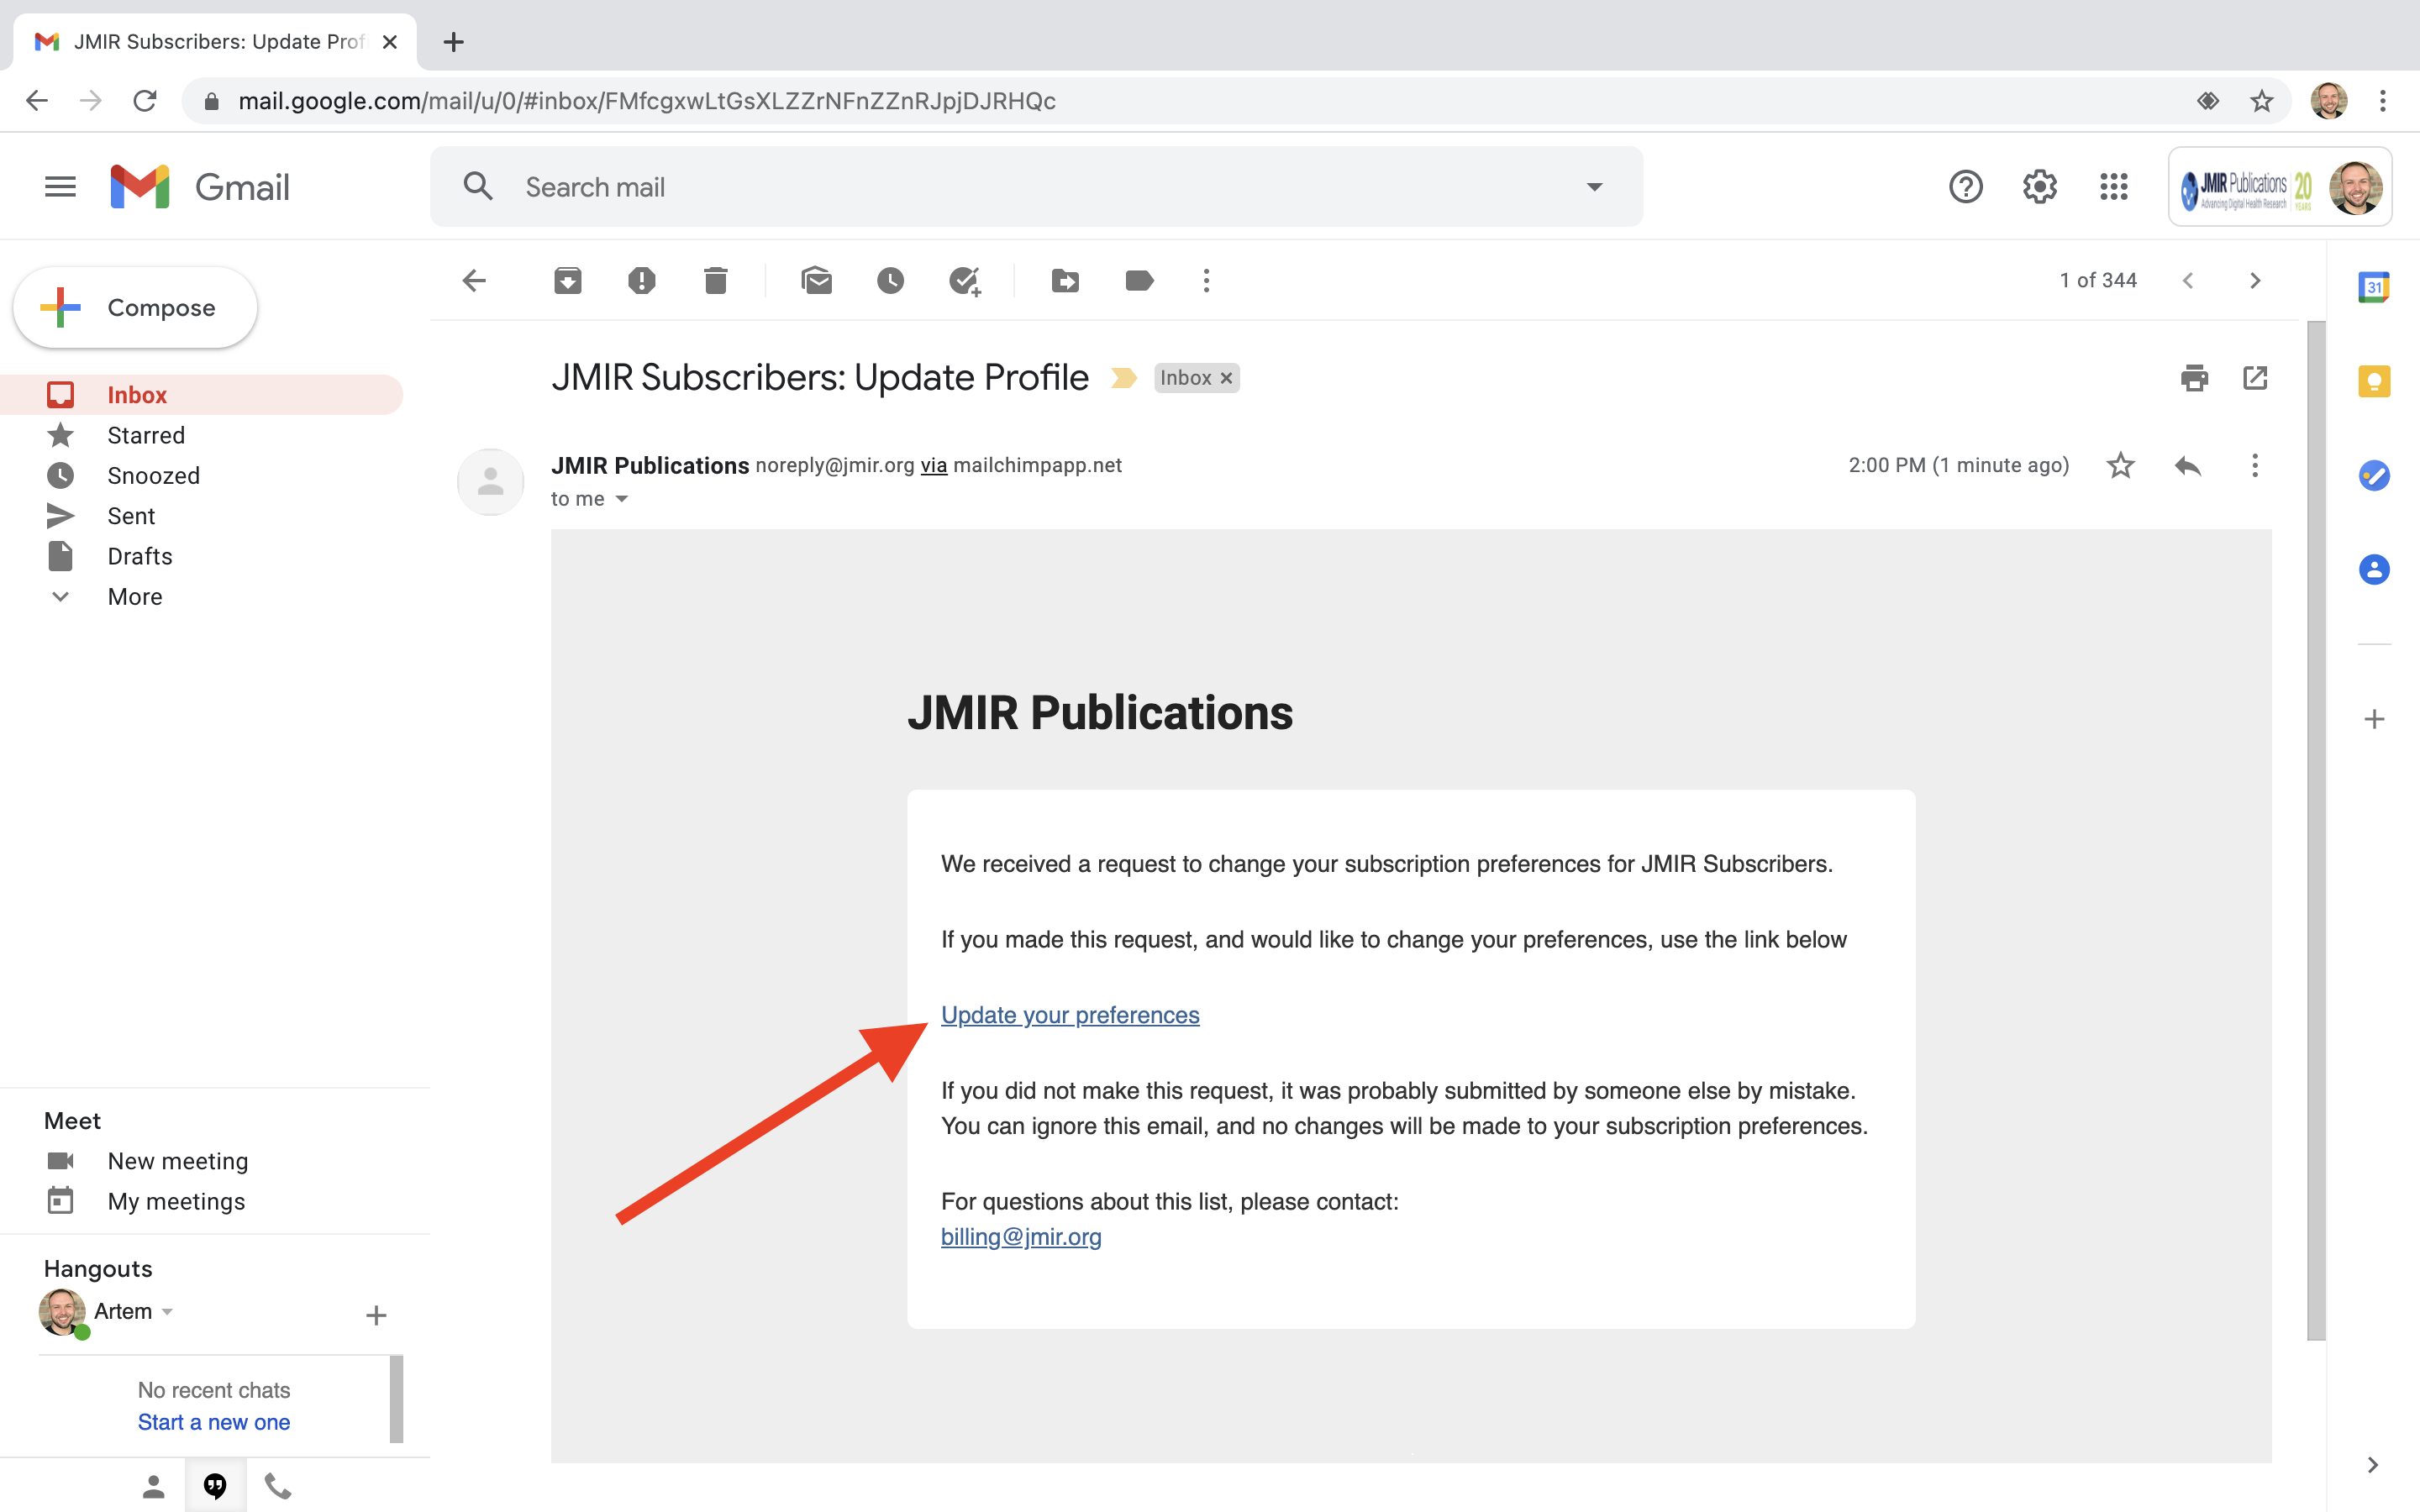Snooze this email with the clock icon
This screenshot has width=2420, height=1512.
pos(890,281)
